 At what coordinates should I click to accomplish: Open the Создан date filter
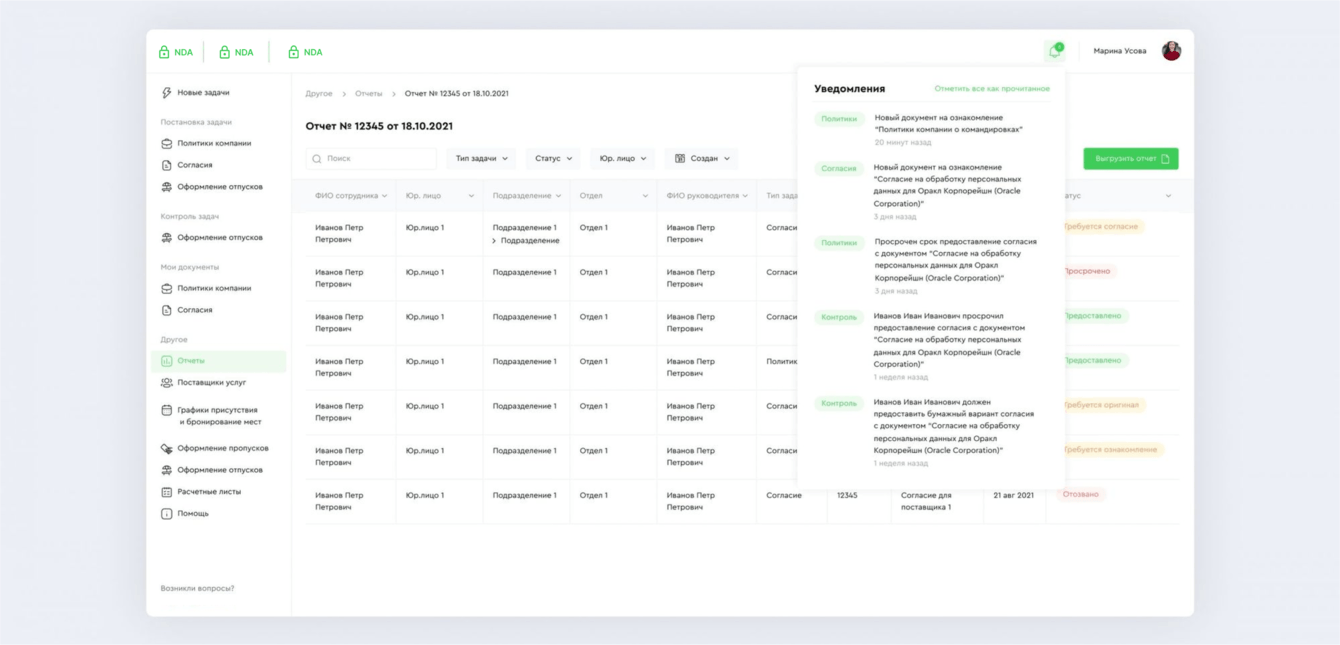[701, 159]
